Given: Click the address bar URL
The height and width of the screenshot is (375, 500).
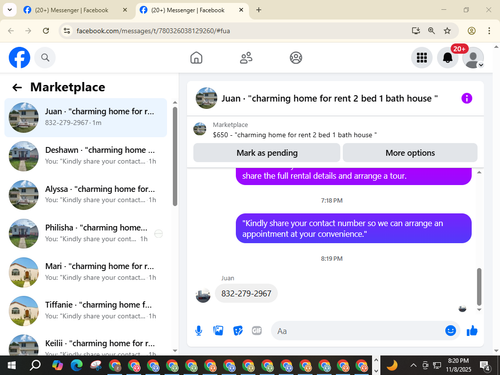Looking at the screenshot, I should 153,31.
